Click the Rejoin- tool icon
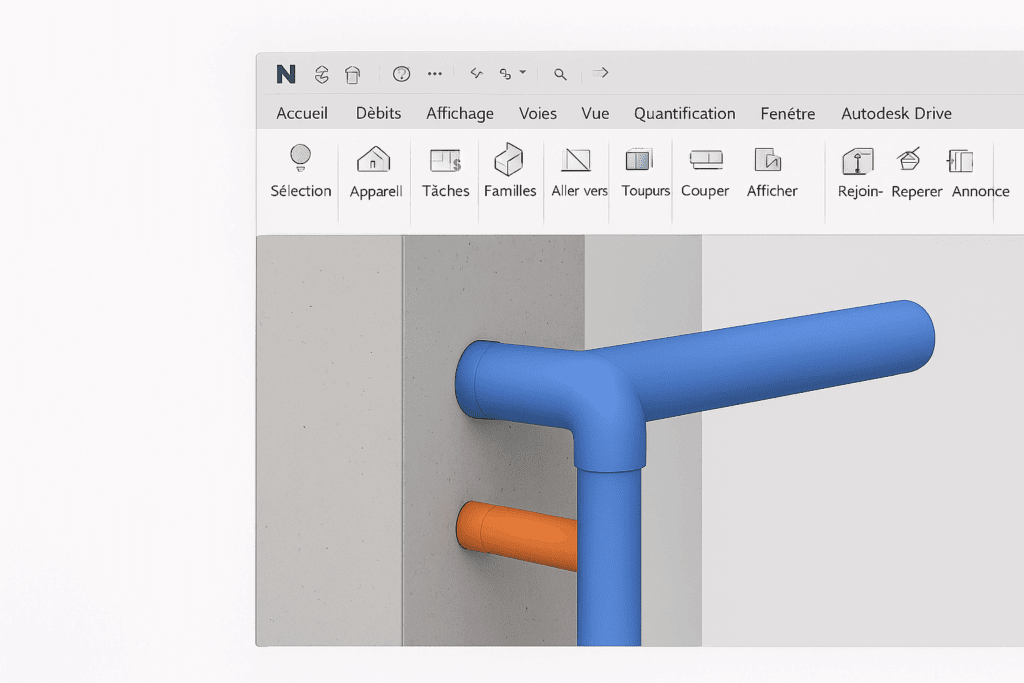This screenshot has height=683, width=1024. 858,160
